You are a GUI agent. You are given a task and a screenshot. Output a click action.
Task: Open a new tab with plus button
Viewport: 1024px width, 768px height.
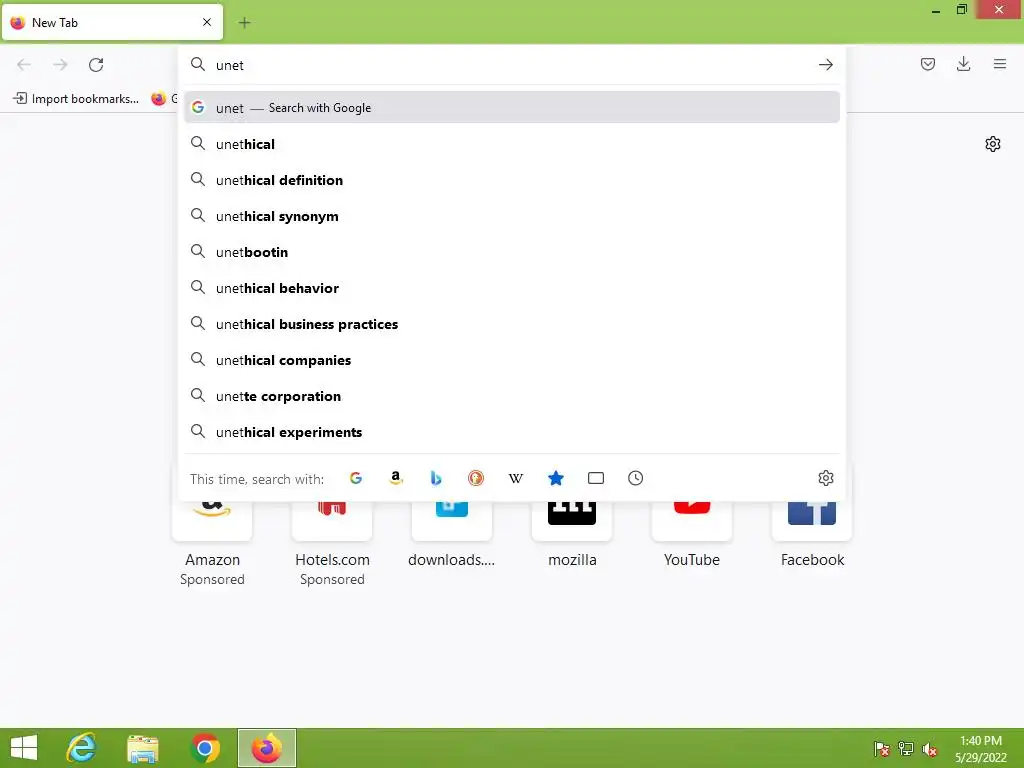click(244, 23)
